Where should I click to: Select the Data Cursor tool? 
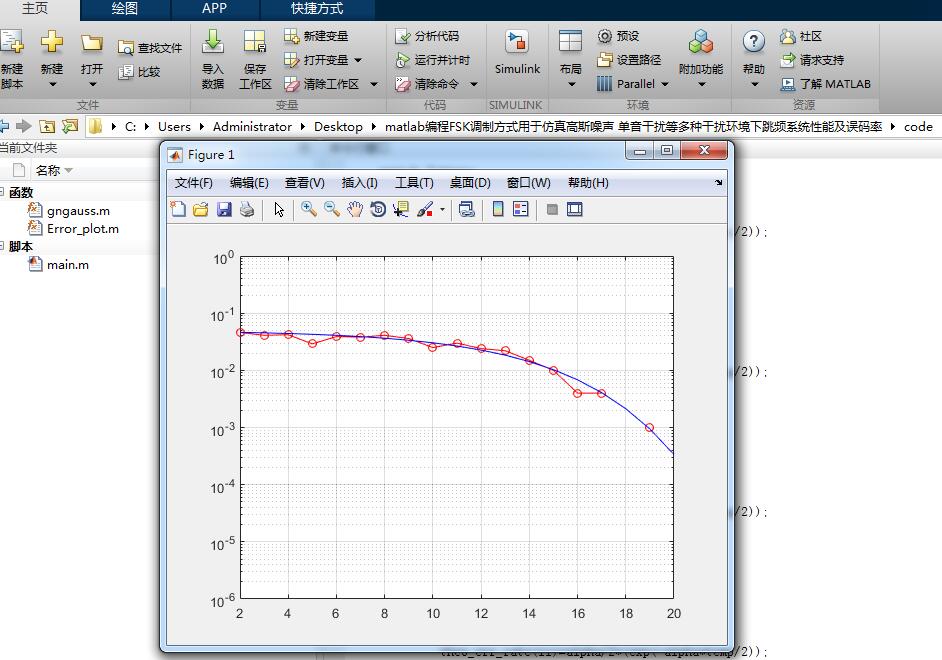[401, 209]
